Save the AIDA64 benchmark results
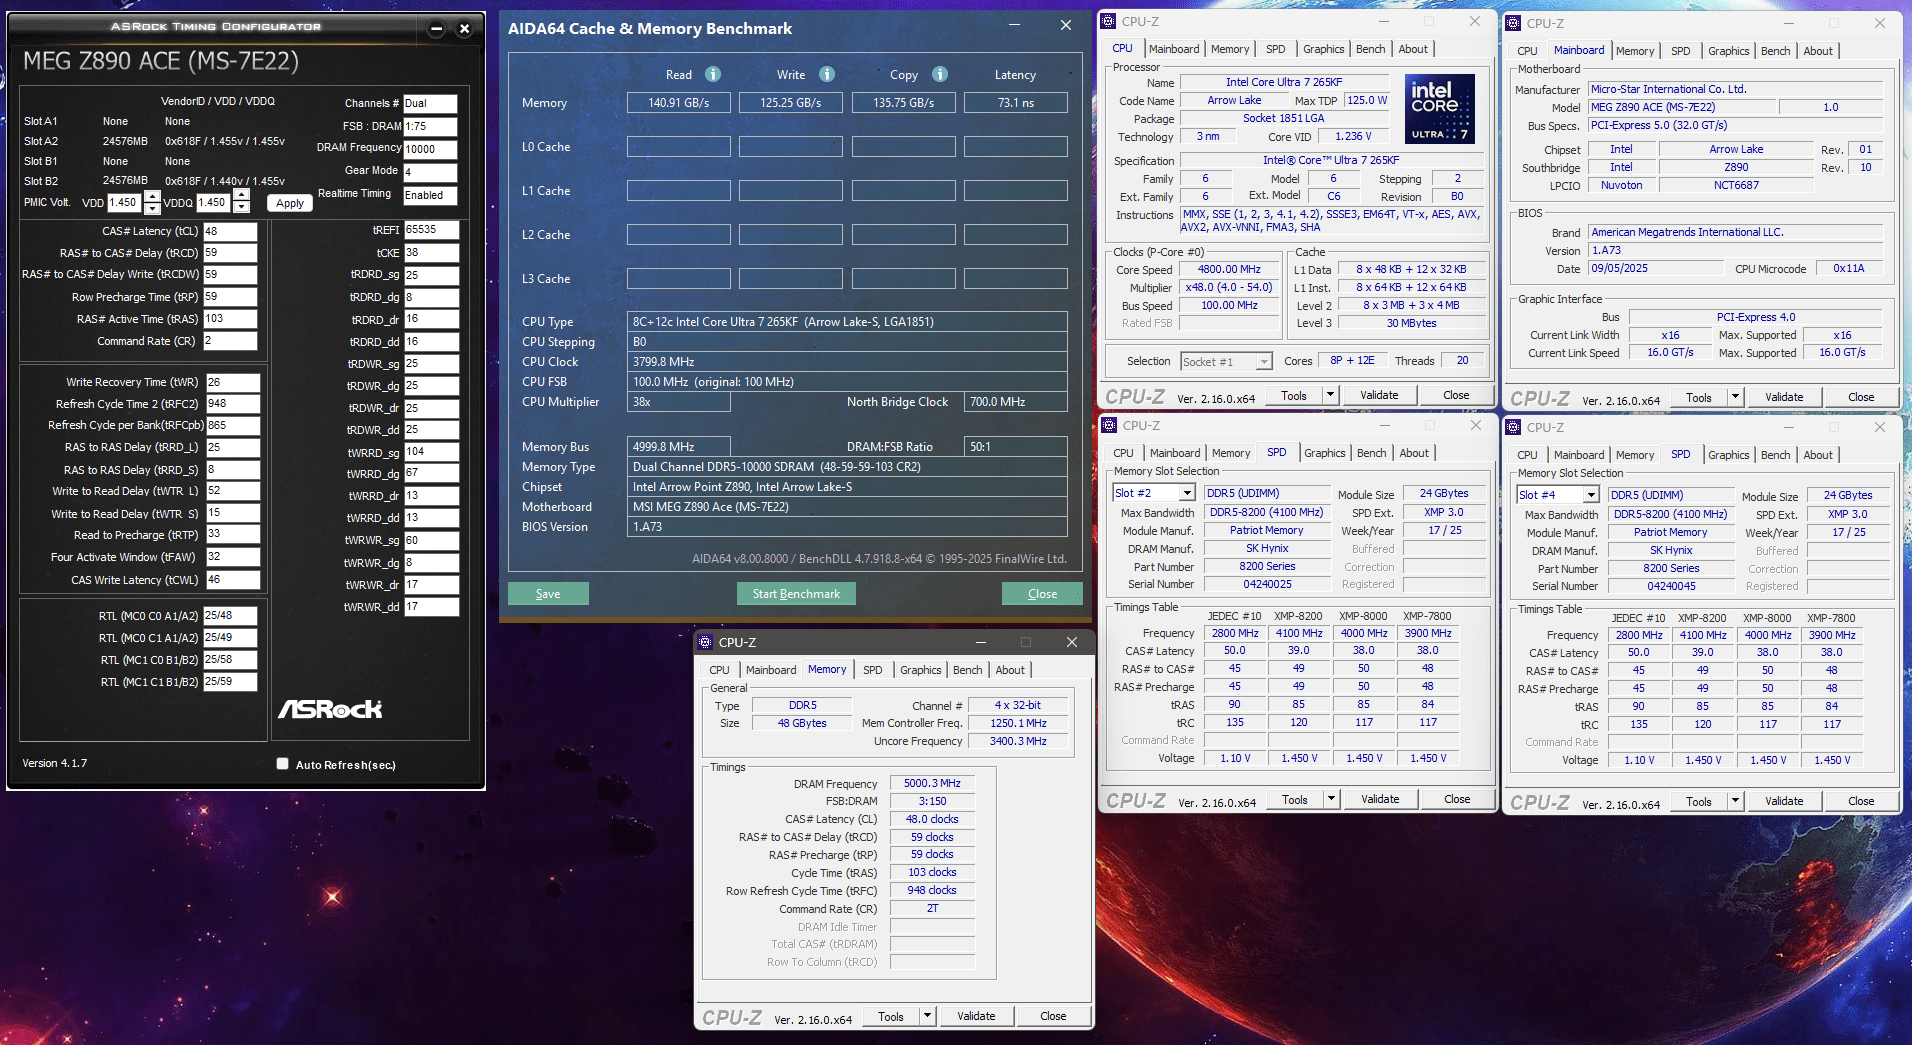This screenshot has height=1045, width=1912. [x=548, y=594]
